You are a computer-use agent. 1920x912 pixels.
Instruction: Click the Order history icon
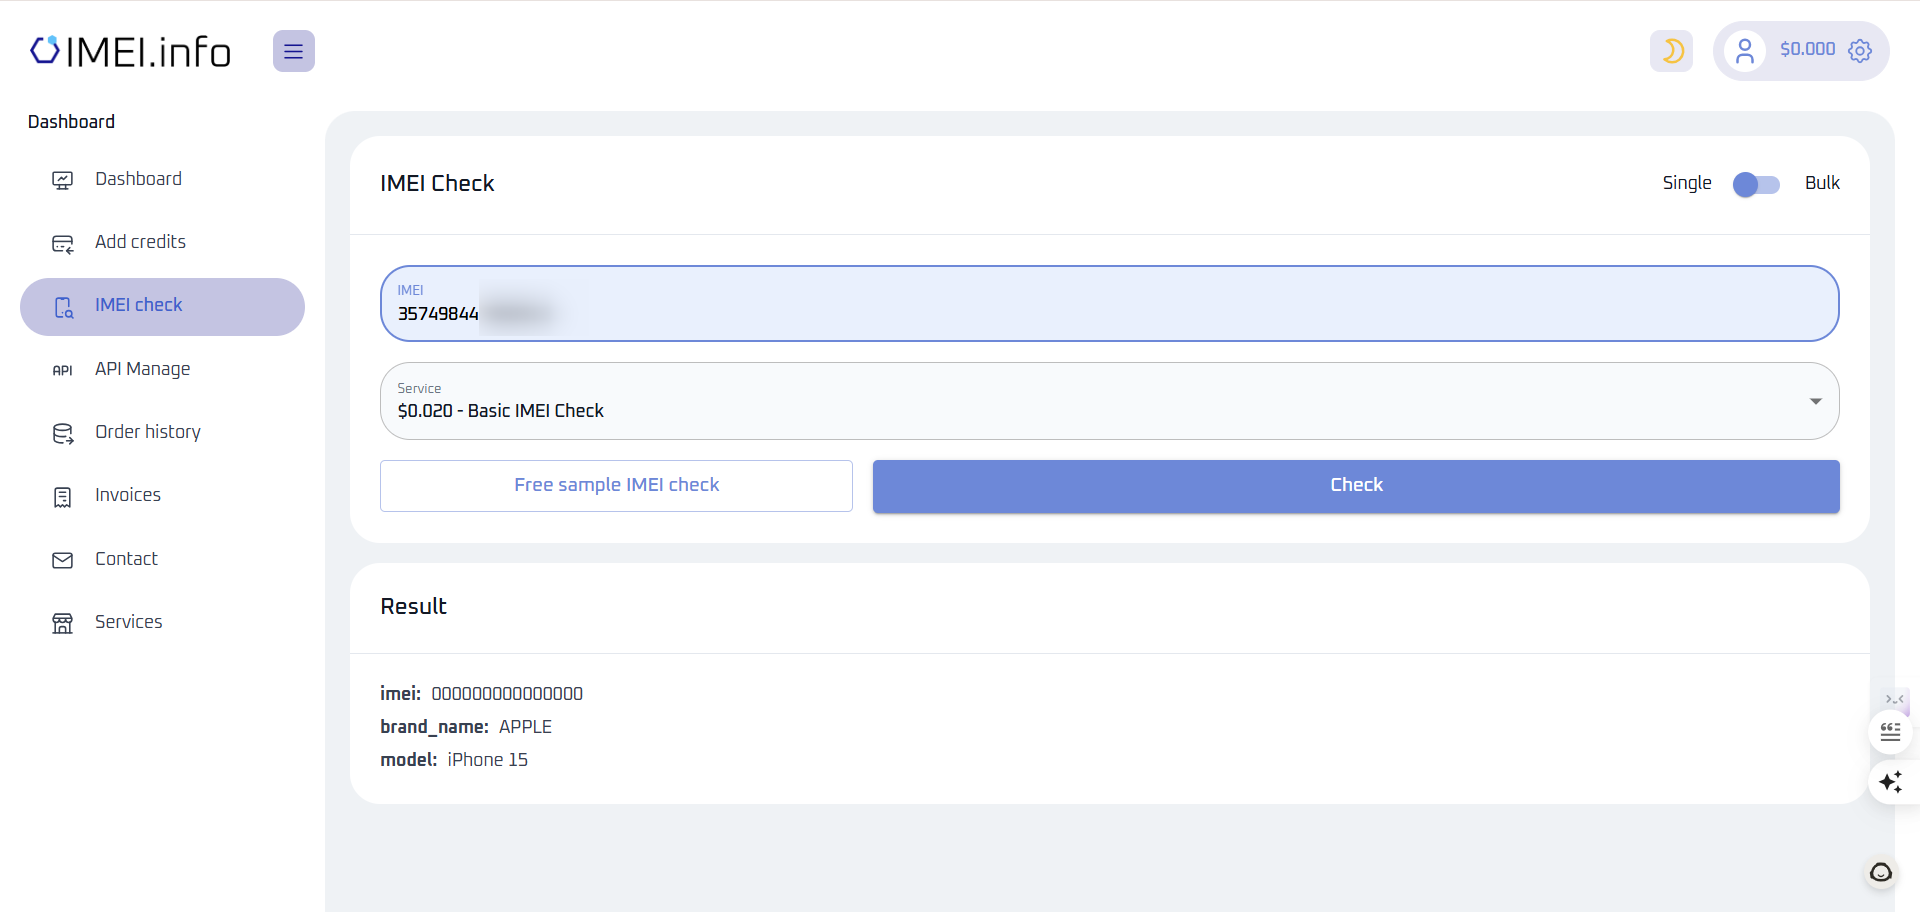(x=62, y=433)
